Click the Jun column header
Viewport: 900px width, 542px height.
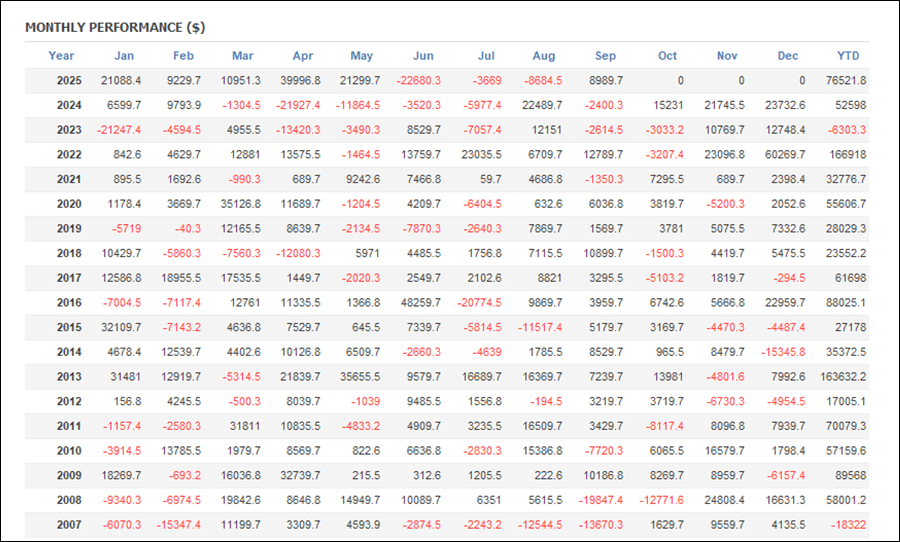[423, 56]
